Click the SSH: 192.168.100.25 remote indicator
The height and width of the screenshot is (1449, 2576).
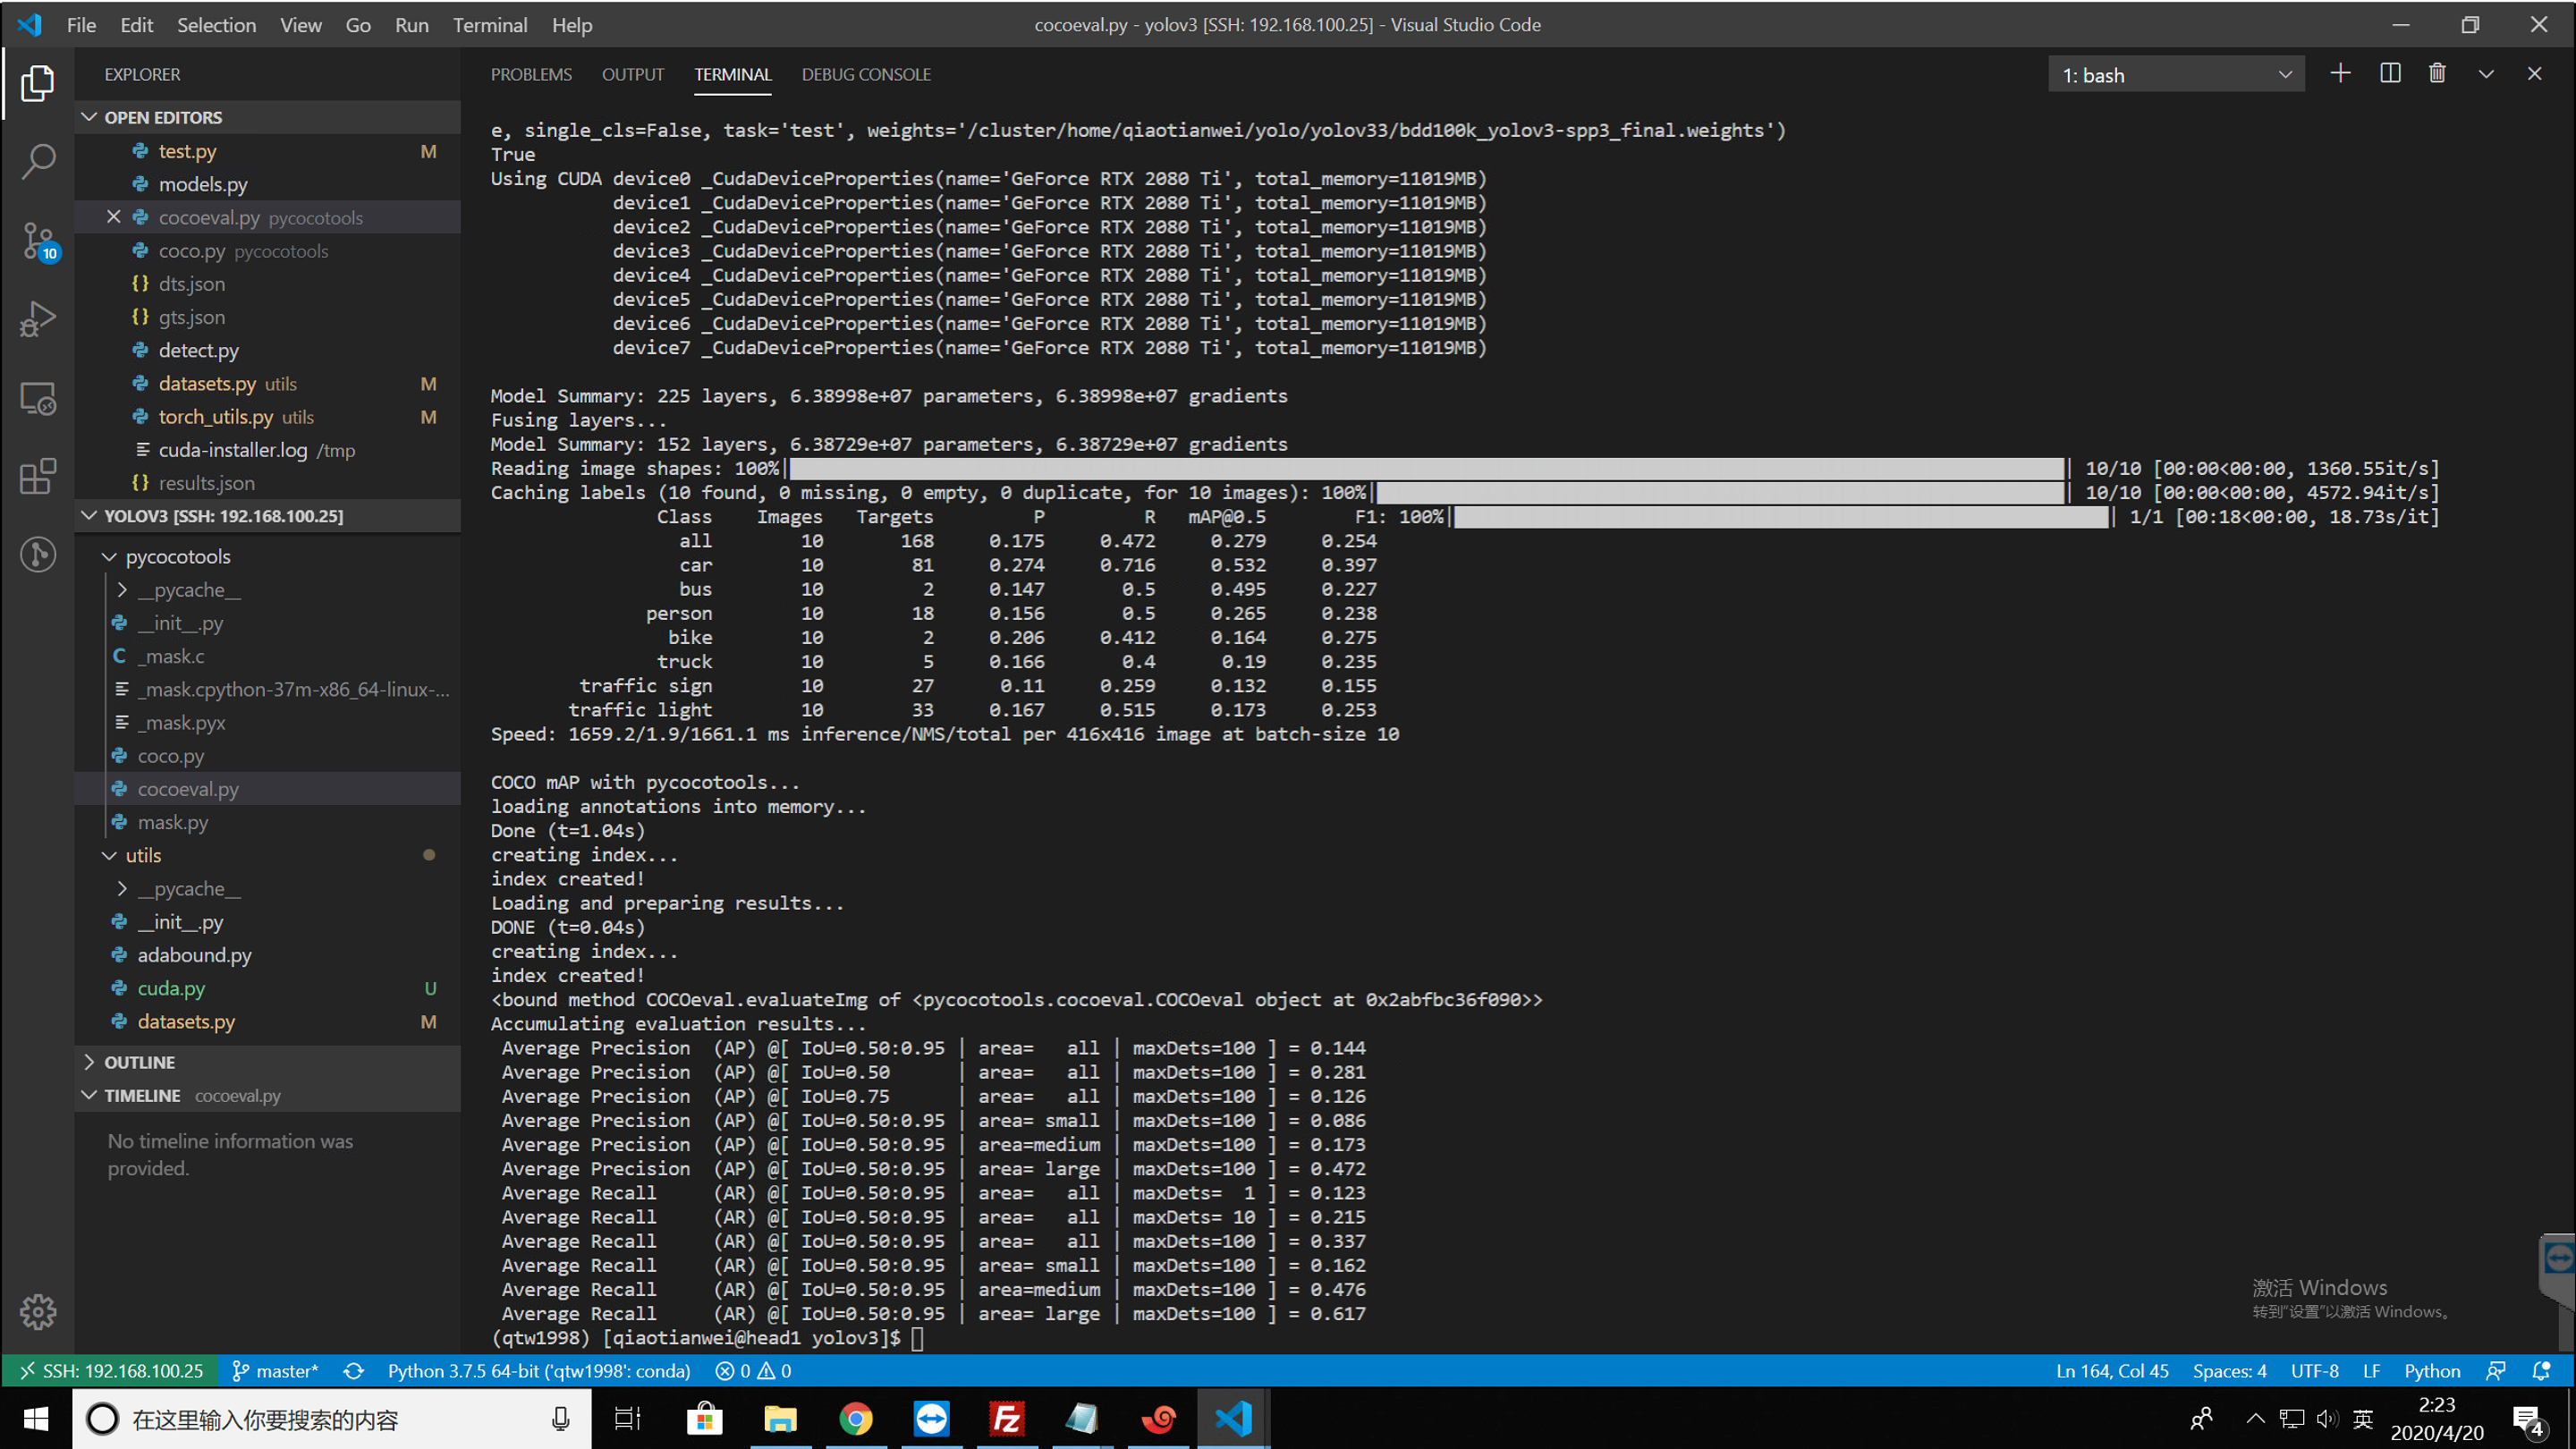[111, 1371]
